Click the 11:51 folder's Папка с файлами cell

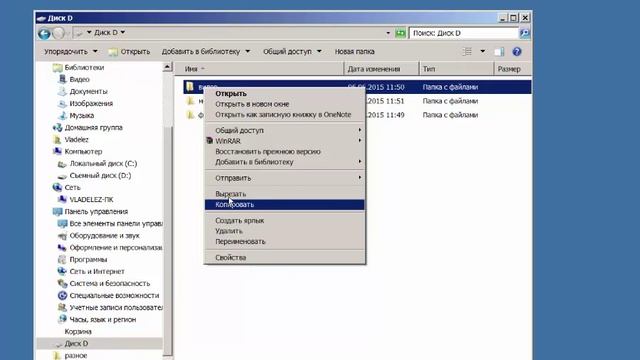click(x=450, y=101)
